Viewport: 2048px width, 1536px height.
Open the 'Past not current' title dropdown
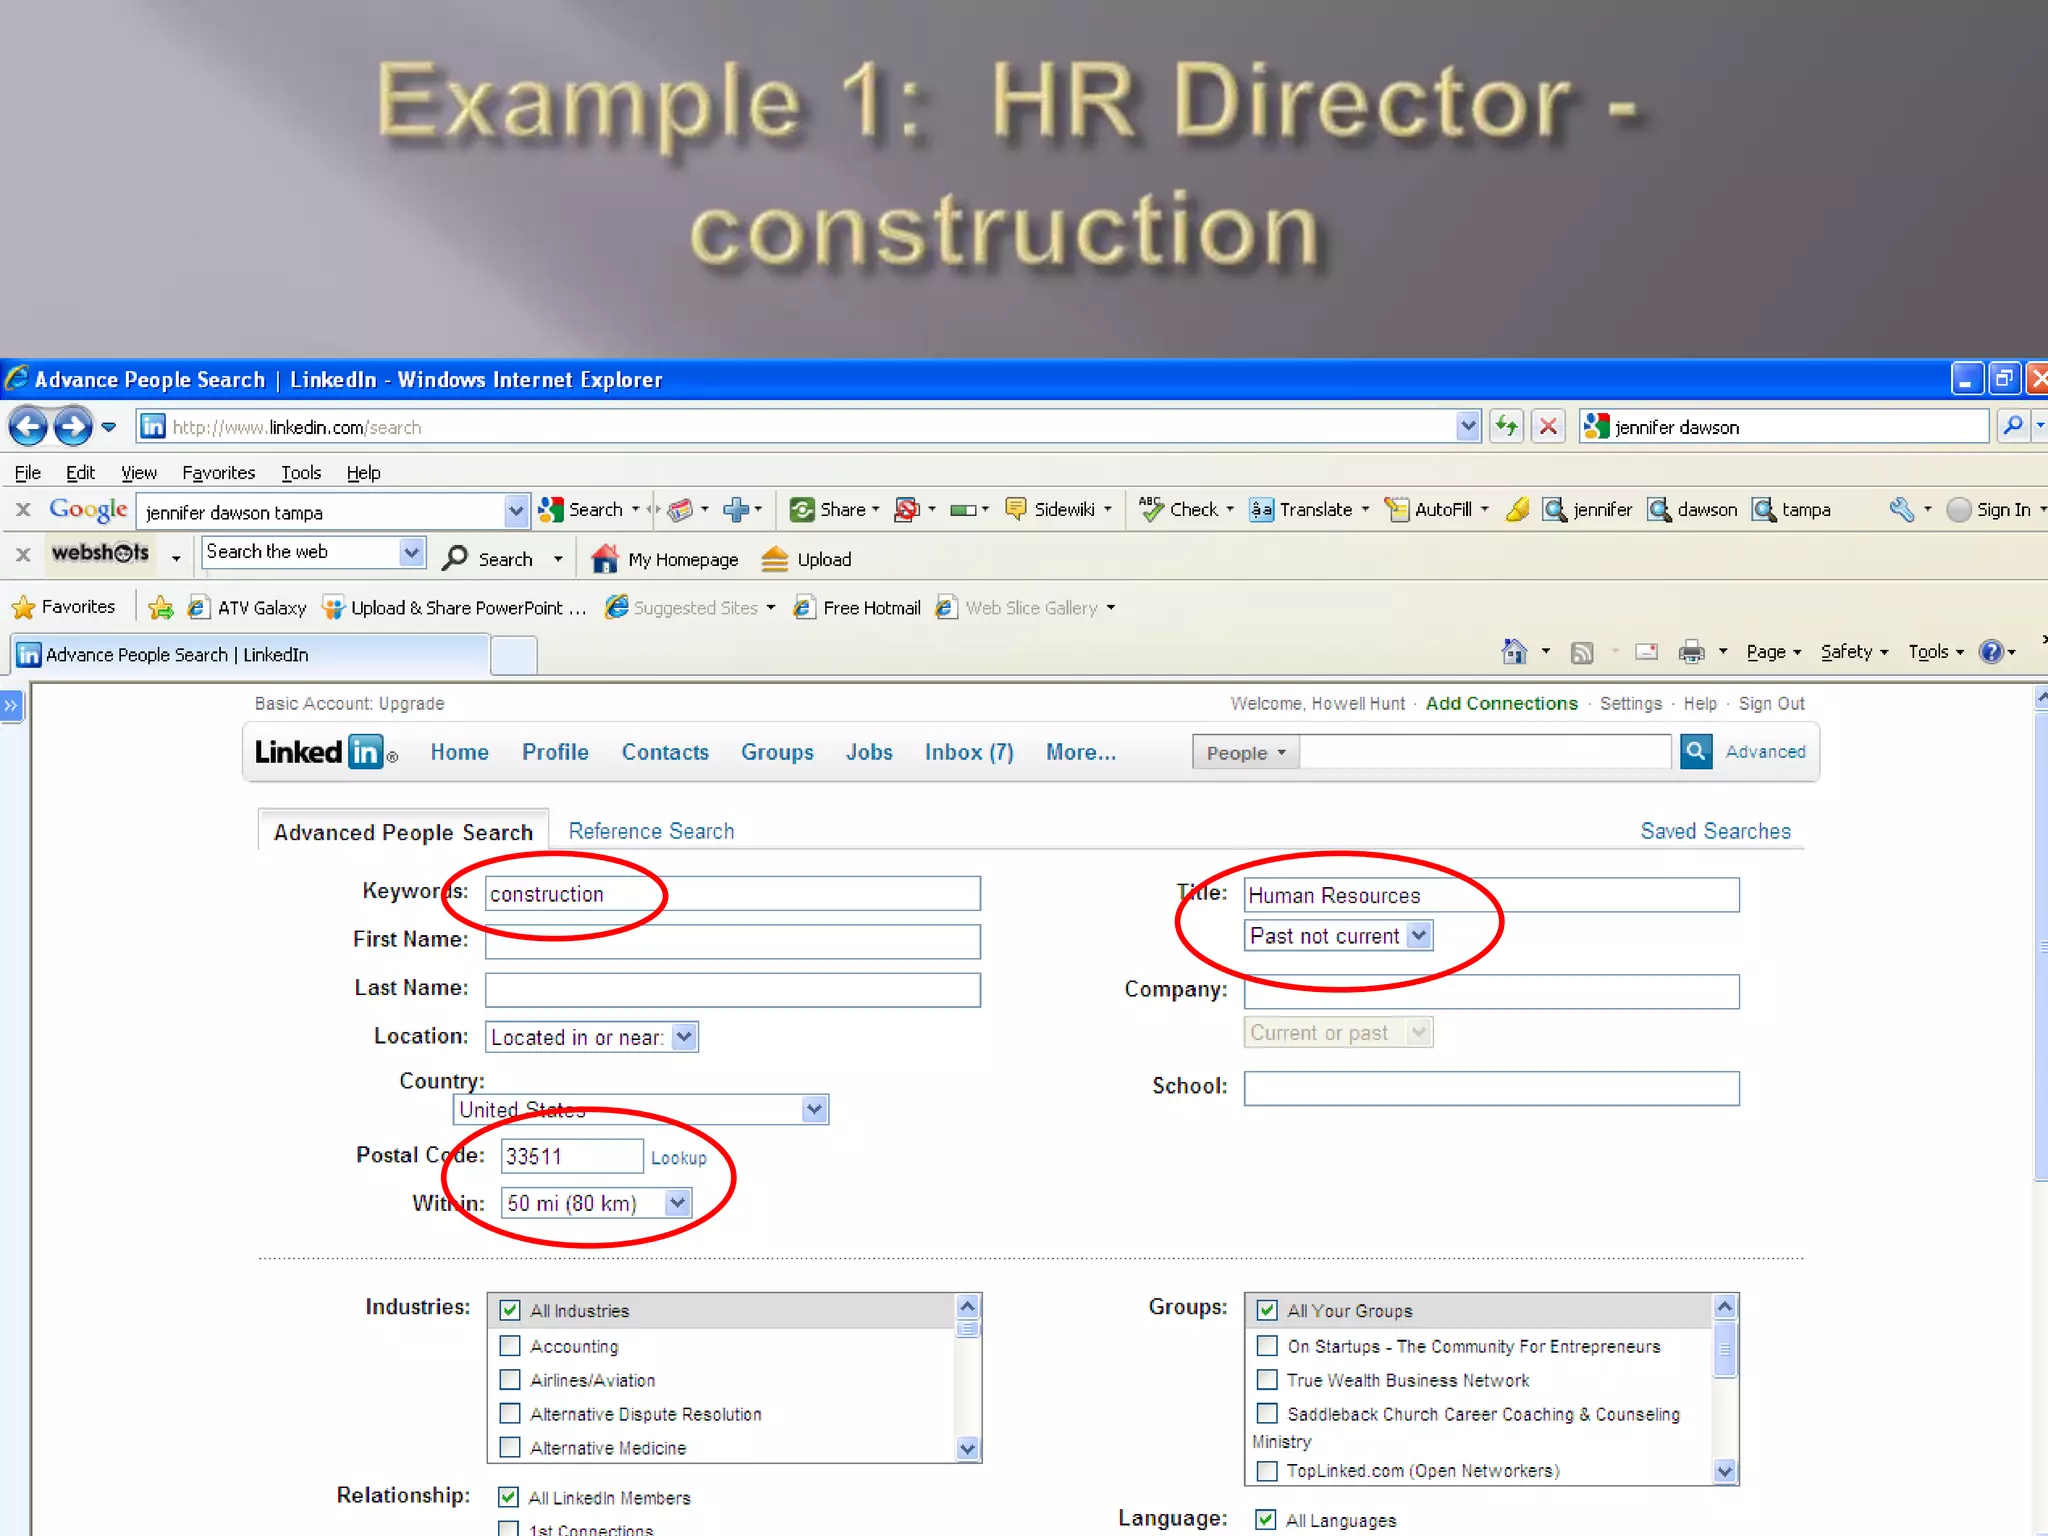click(x=1339, y=936)
